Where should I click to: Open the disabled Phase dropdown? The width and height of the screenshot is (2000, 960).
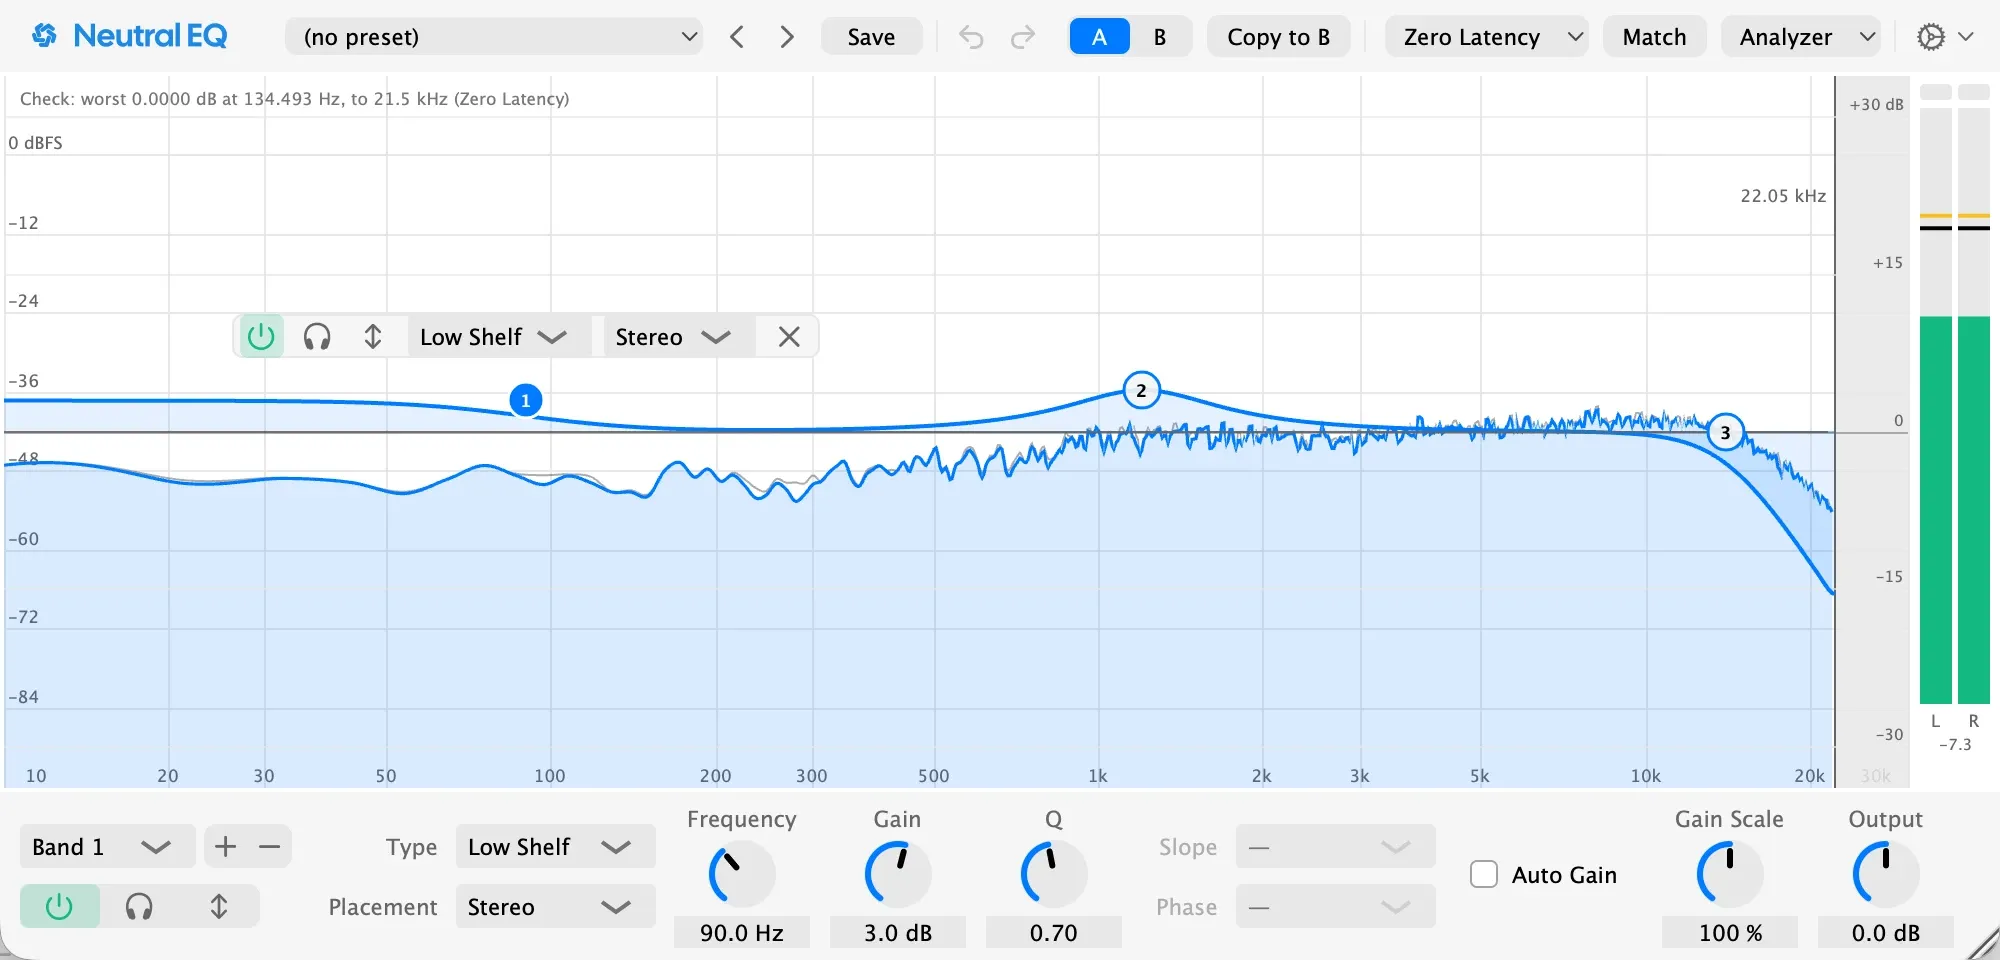(x=1335, y=906)
